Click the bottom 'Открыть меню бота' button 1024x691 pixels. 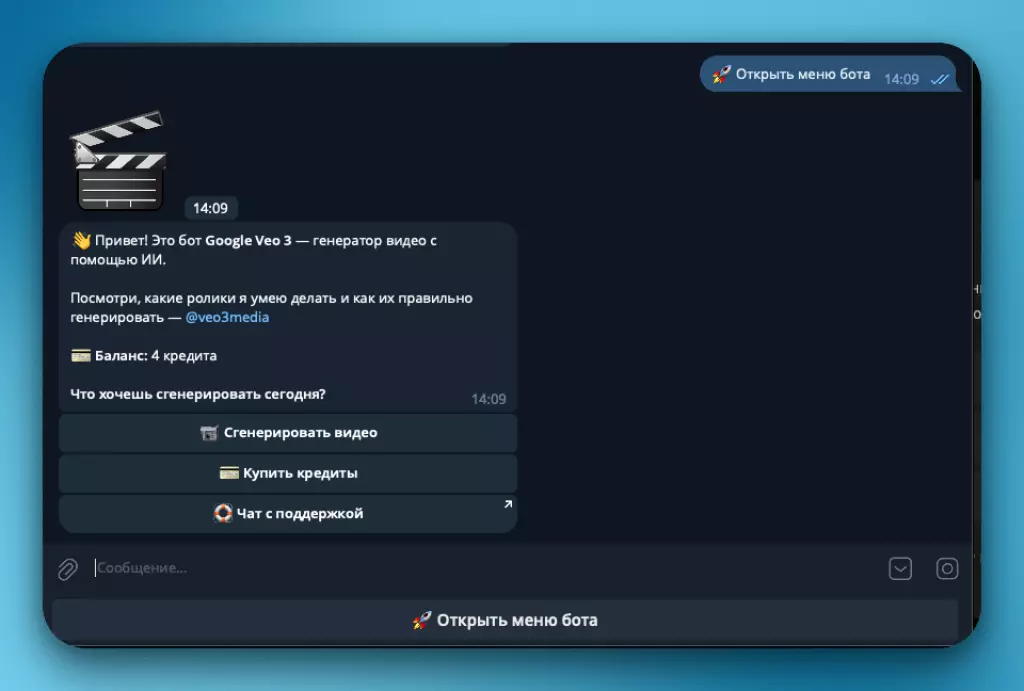click(x=505, y=620)
